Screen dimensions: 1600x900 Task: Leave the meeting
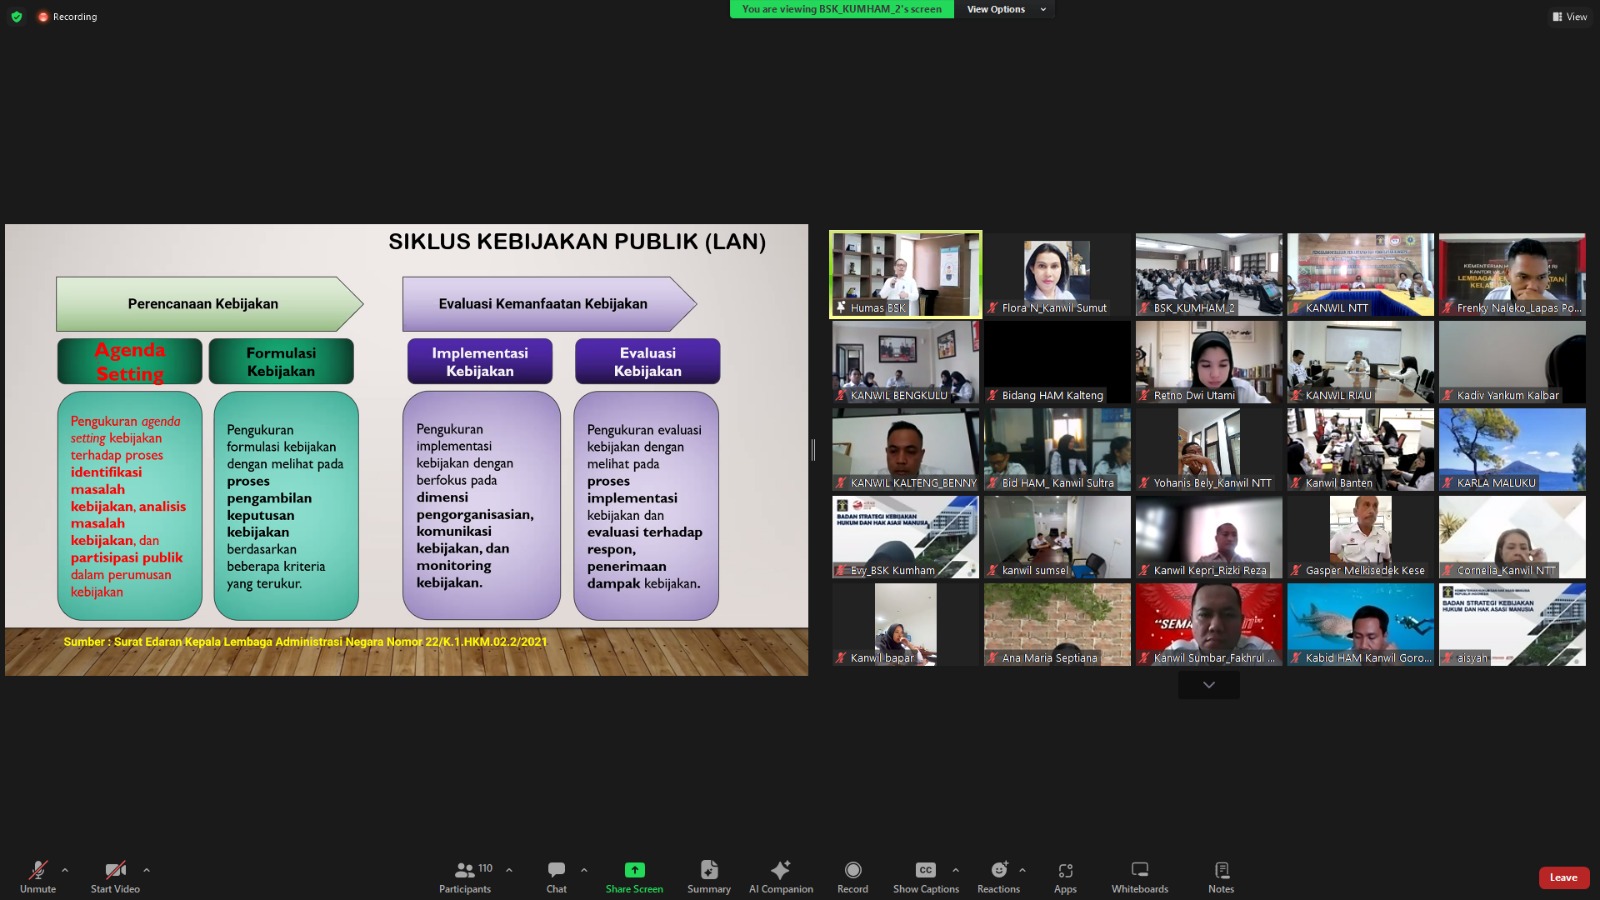pyautogui.click(x=1563, y=877)
